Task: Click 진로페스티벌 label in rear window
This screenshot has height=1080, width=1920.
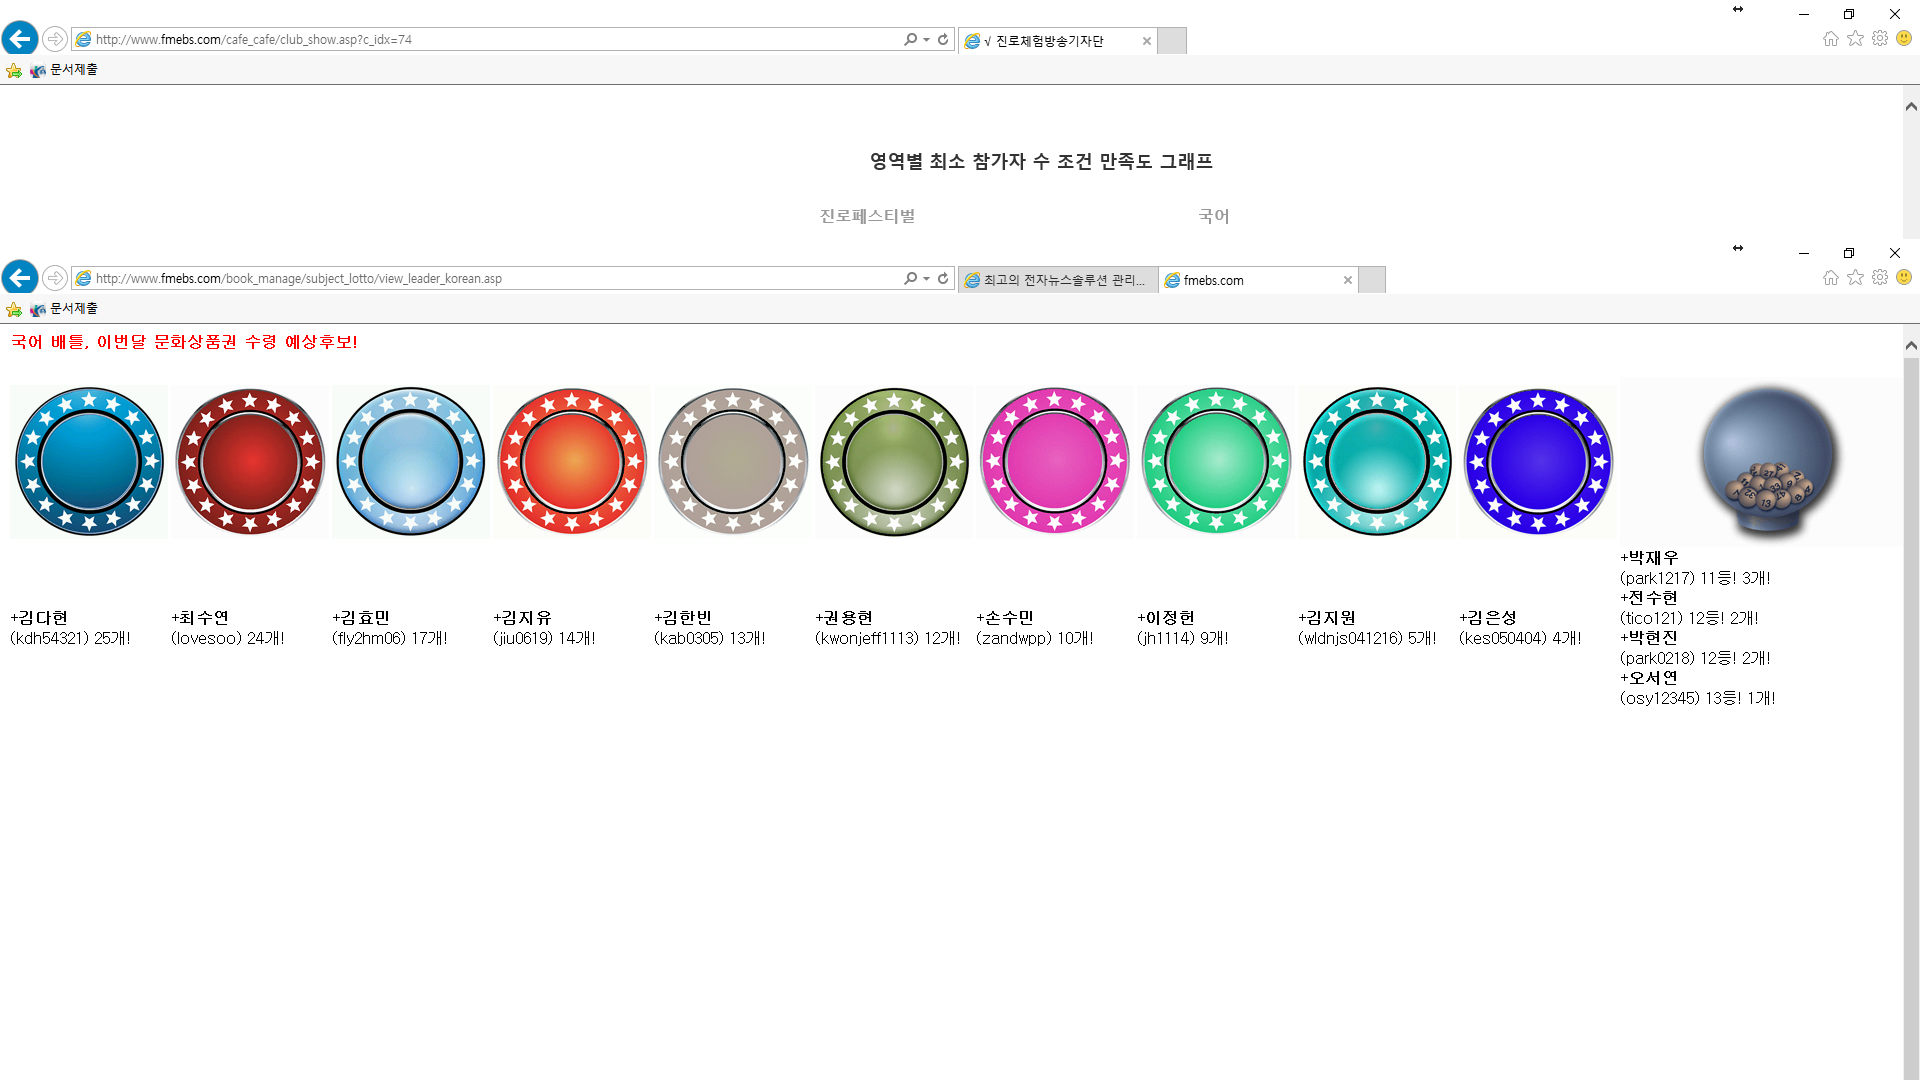Action: pos(867,216)
